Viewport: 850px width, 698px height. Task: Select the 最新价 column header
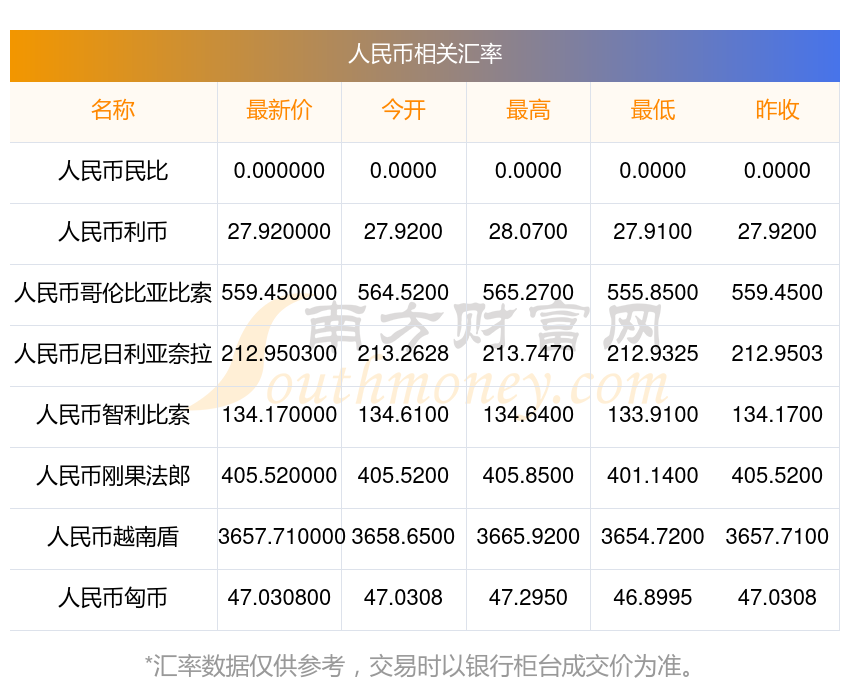[279, 111]
